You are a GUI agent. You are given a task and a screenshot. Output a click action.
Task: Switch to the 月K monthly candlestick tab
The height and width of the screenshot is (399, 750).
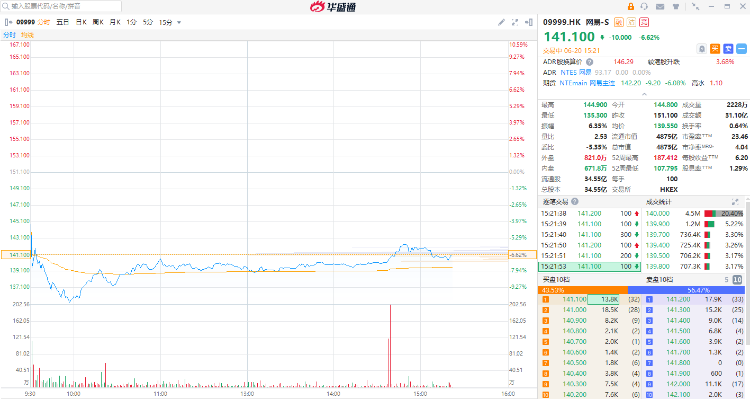[x=115, y=22]
